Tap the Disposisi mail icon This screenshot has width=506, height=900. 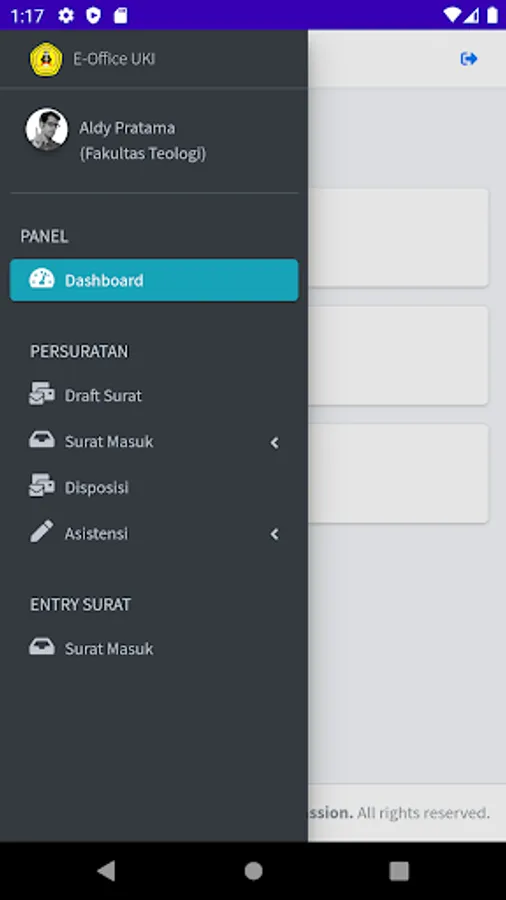(x=42, y=486)
